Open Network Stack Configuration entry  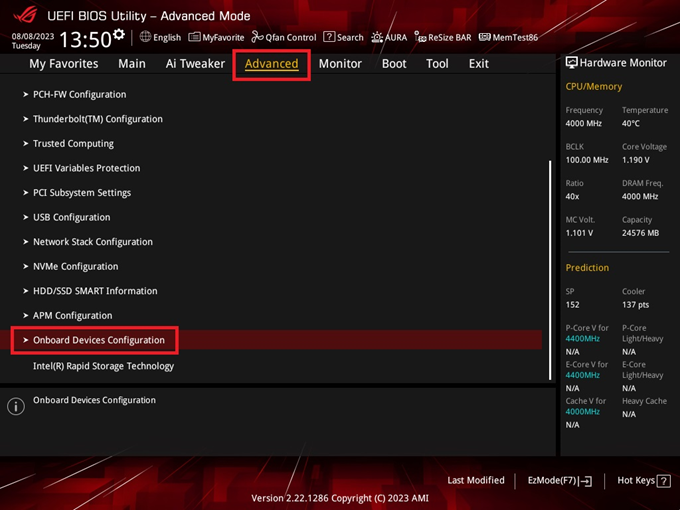tap(93, 242)
